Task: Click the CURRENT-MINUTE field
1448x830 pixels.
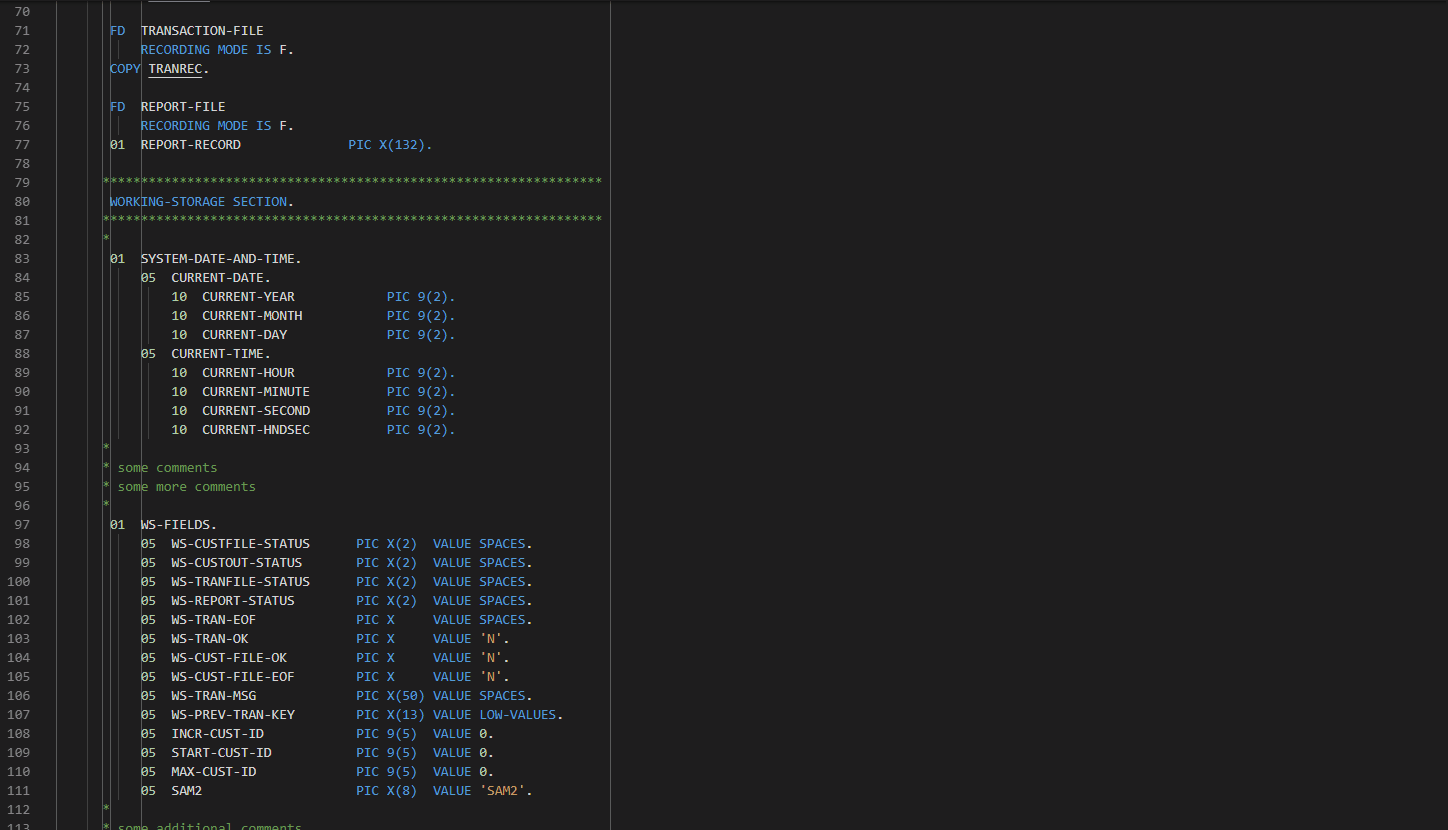Action: 256,392
